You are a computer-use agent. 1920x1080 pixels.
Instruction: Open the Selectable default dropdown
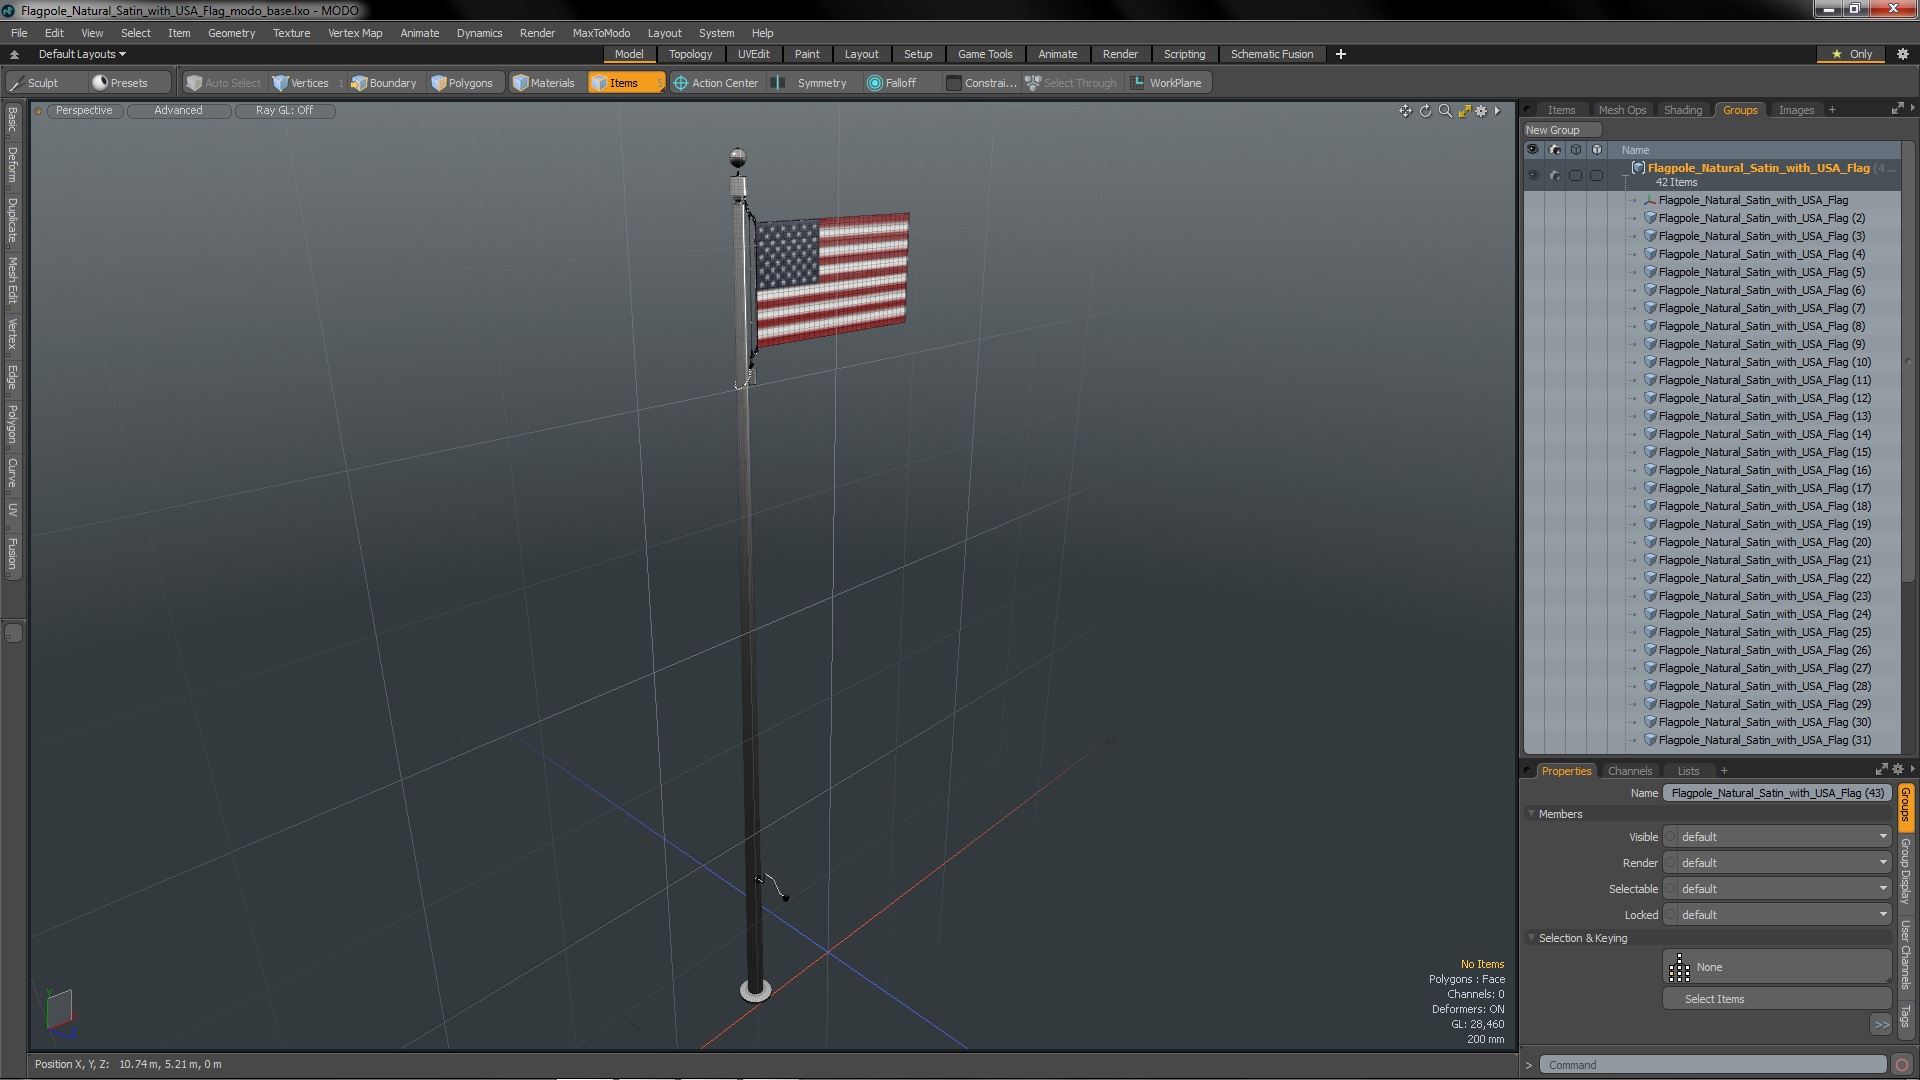pos(1777,889)
